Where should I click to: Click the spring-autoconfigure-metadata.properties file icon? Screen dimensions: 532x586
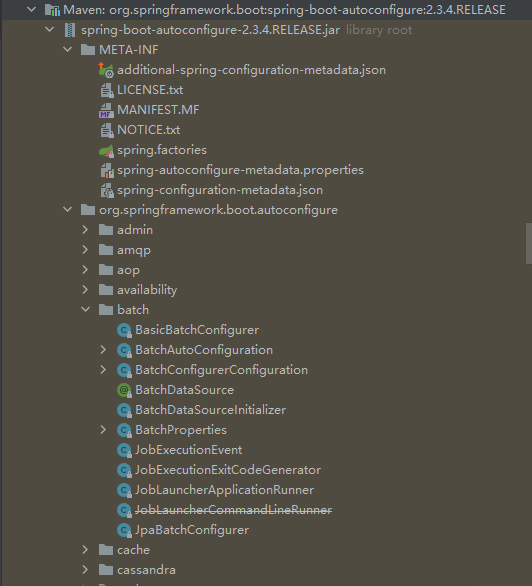point(107,170)
